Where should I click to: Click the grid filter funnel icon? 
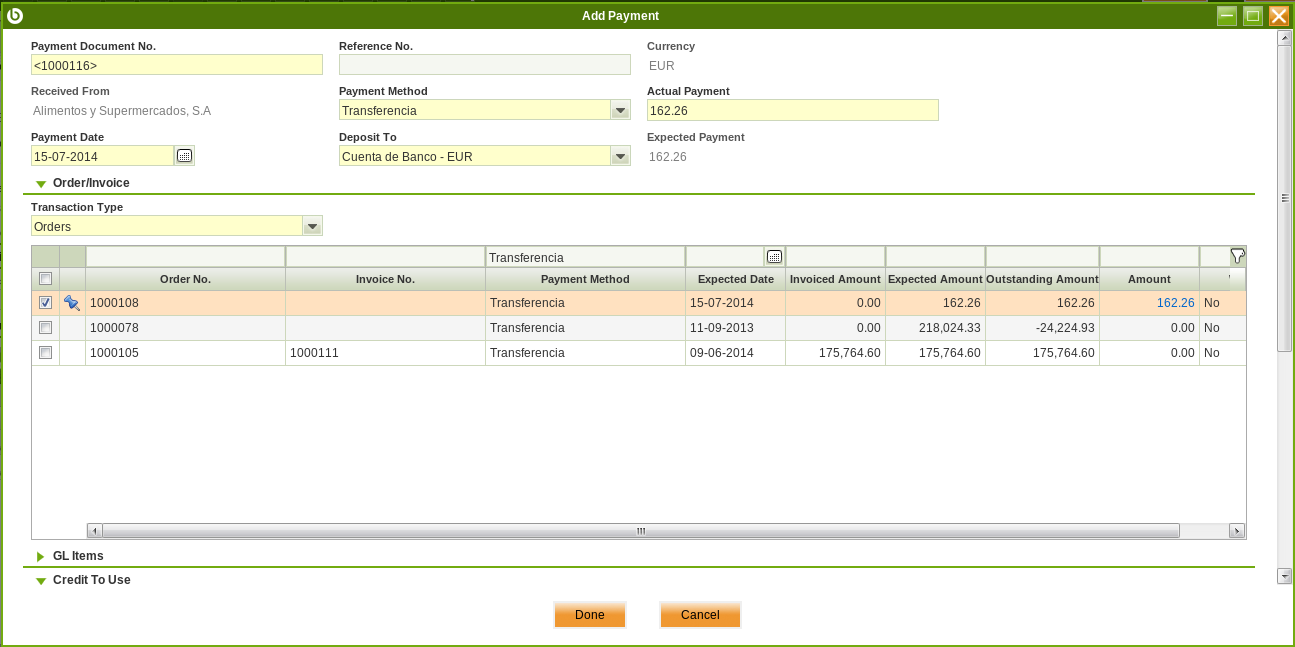(1237, 256)
